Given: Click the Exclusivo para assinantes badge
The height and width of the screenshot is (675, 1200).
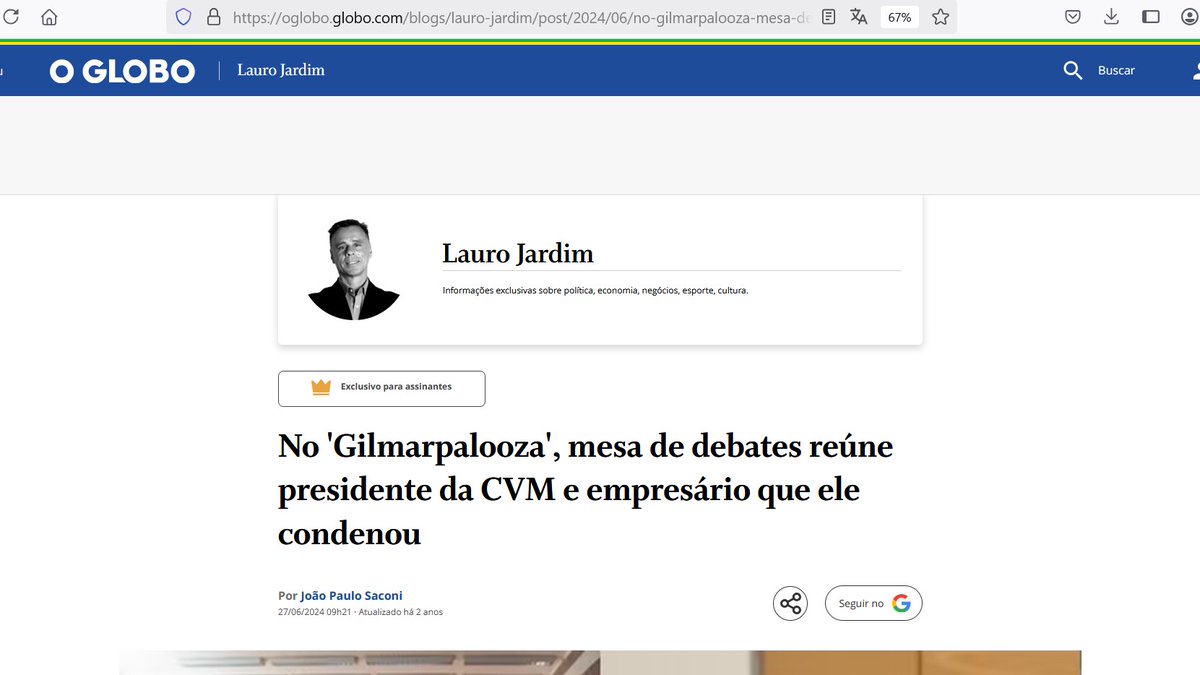Looking at the screenshot, I should tap(382, 389).
